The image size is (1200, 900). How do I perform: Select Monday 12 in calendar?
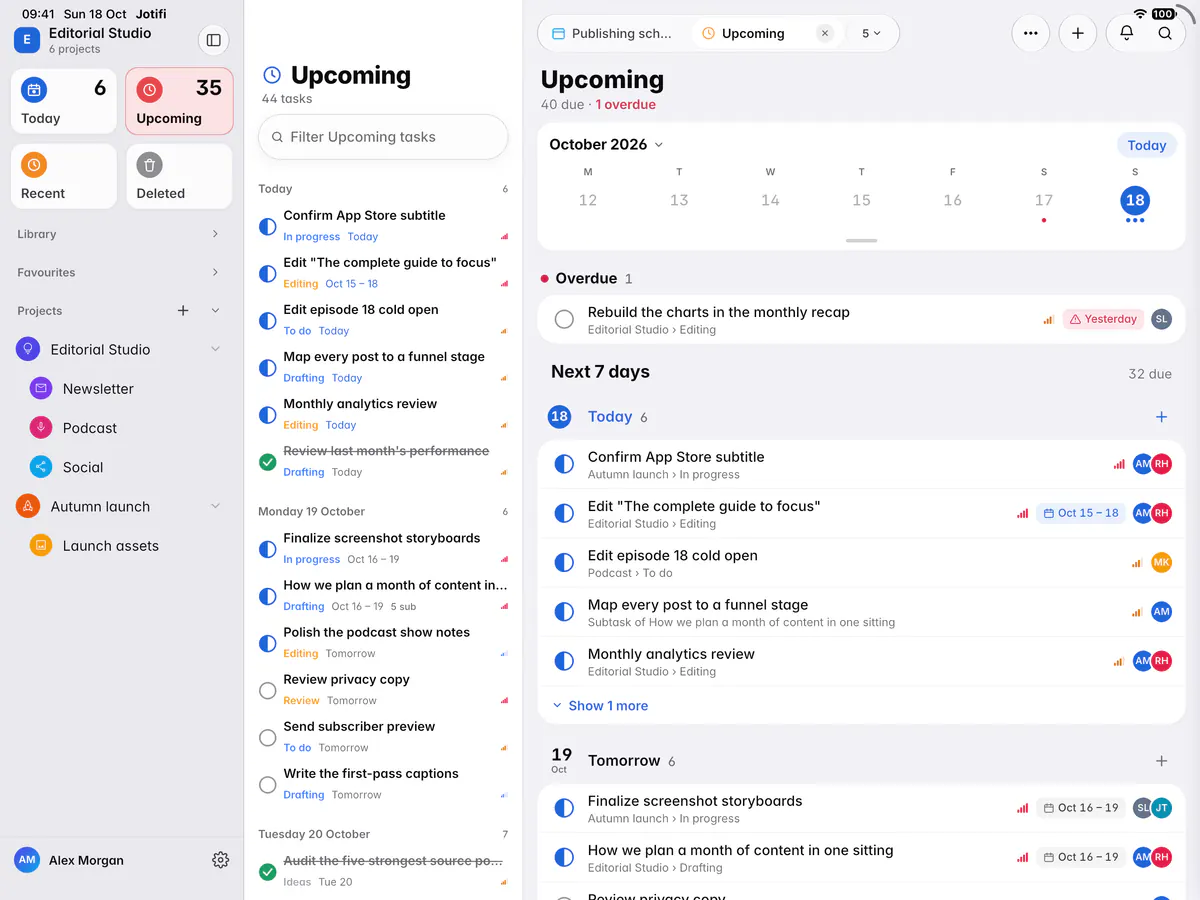coord(588,201)
